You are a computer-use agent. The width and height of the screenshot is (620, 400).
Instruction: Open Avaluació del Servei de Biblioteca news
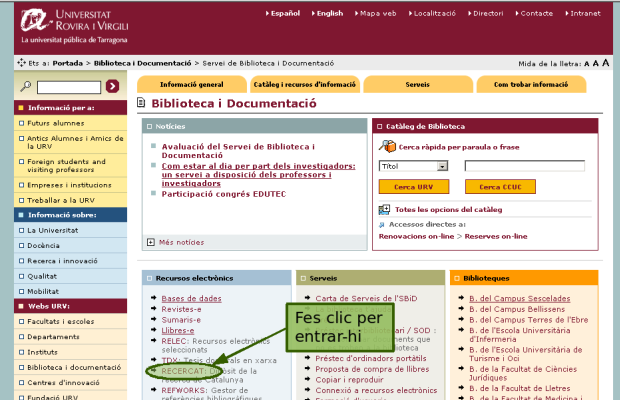[x=238, y=151]
